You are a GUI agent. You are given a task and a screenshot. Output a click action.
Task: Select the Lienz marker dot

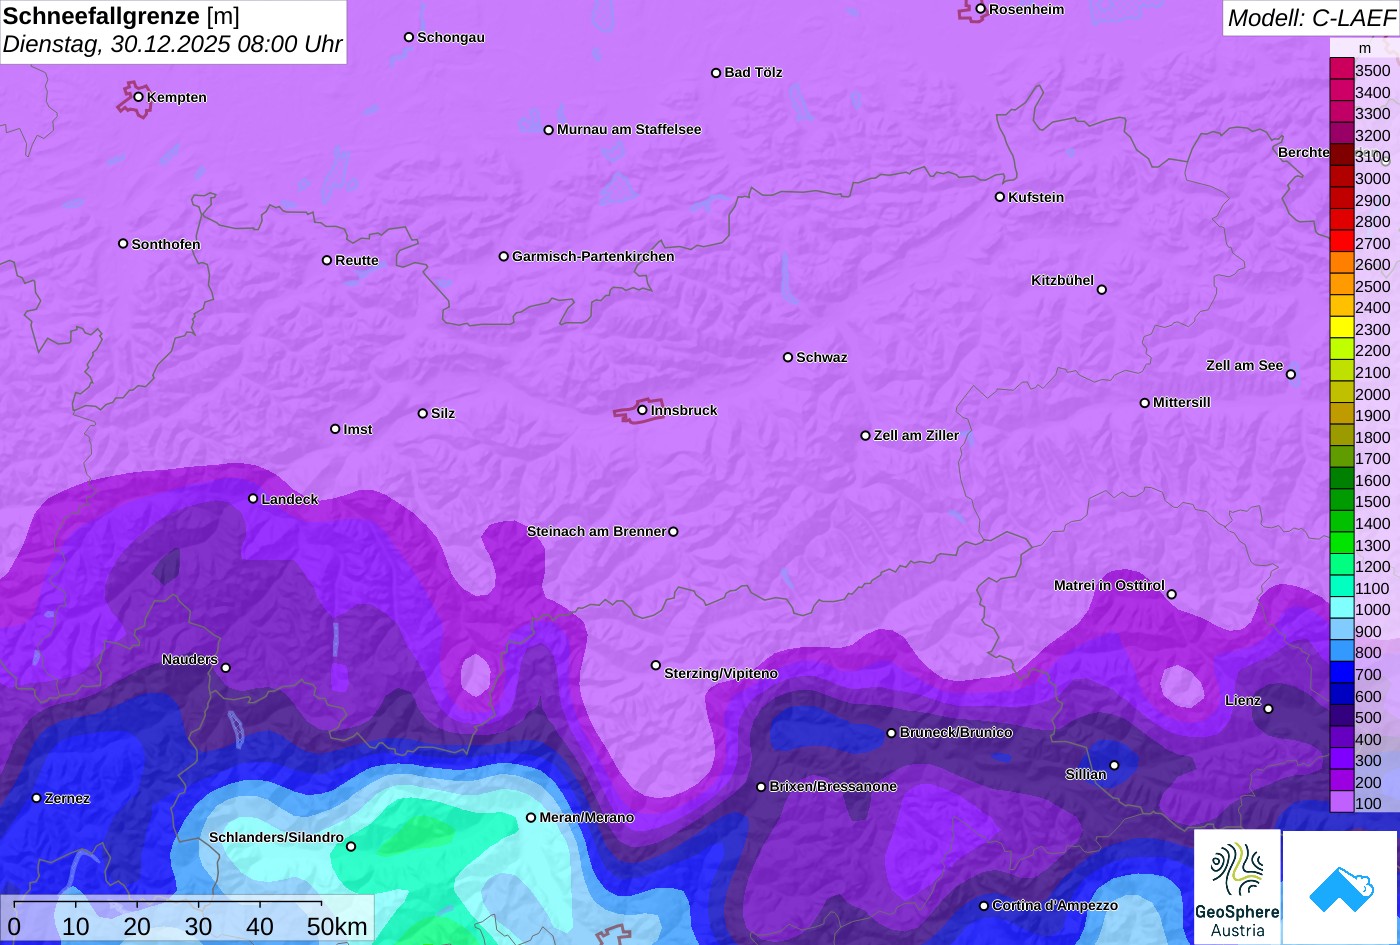pos(1268,709)
